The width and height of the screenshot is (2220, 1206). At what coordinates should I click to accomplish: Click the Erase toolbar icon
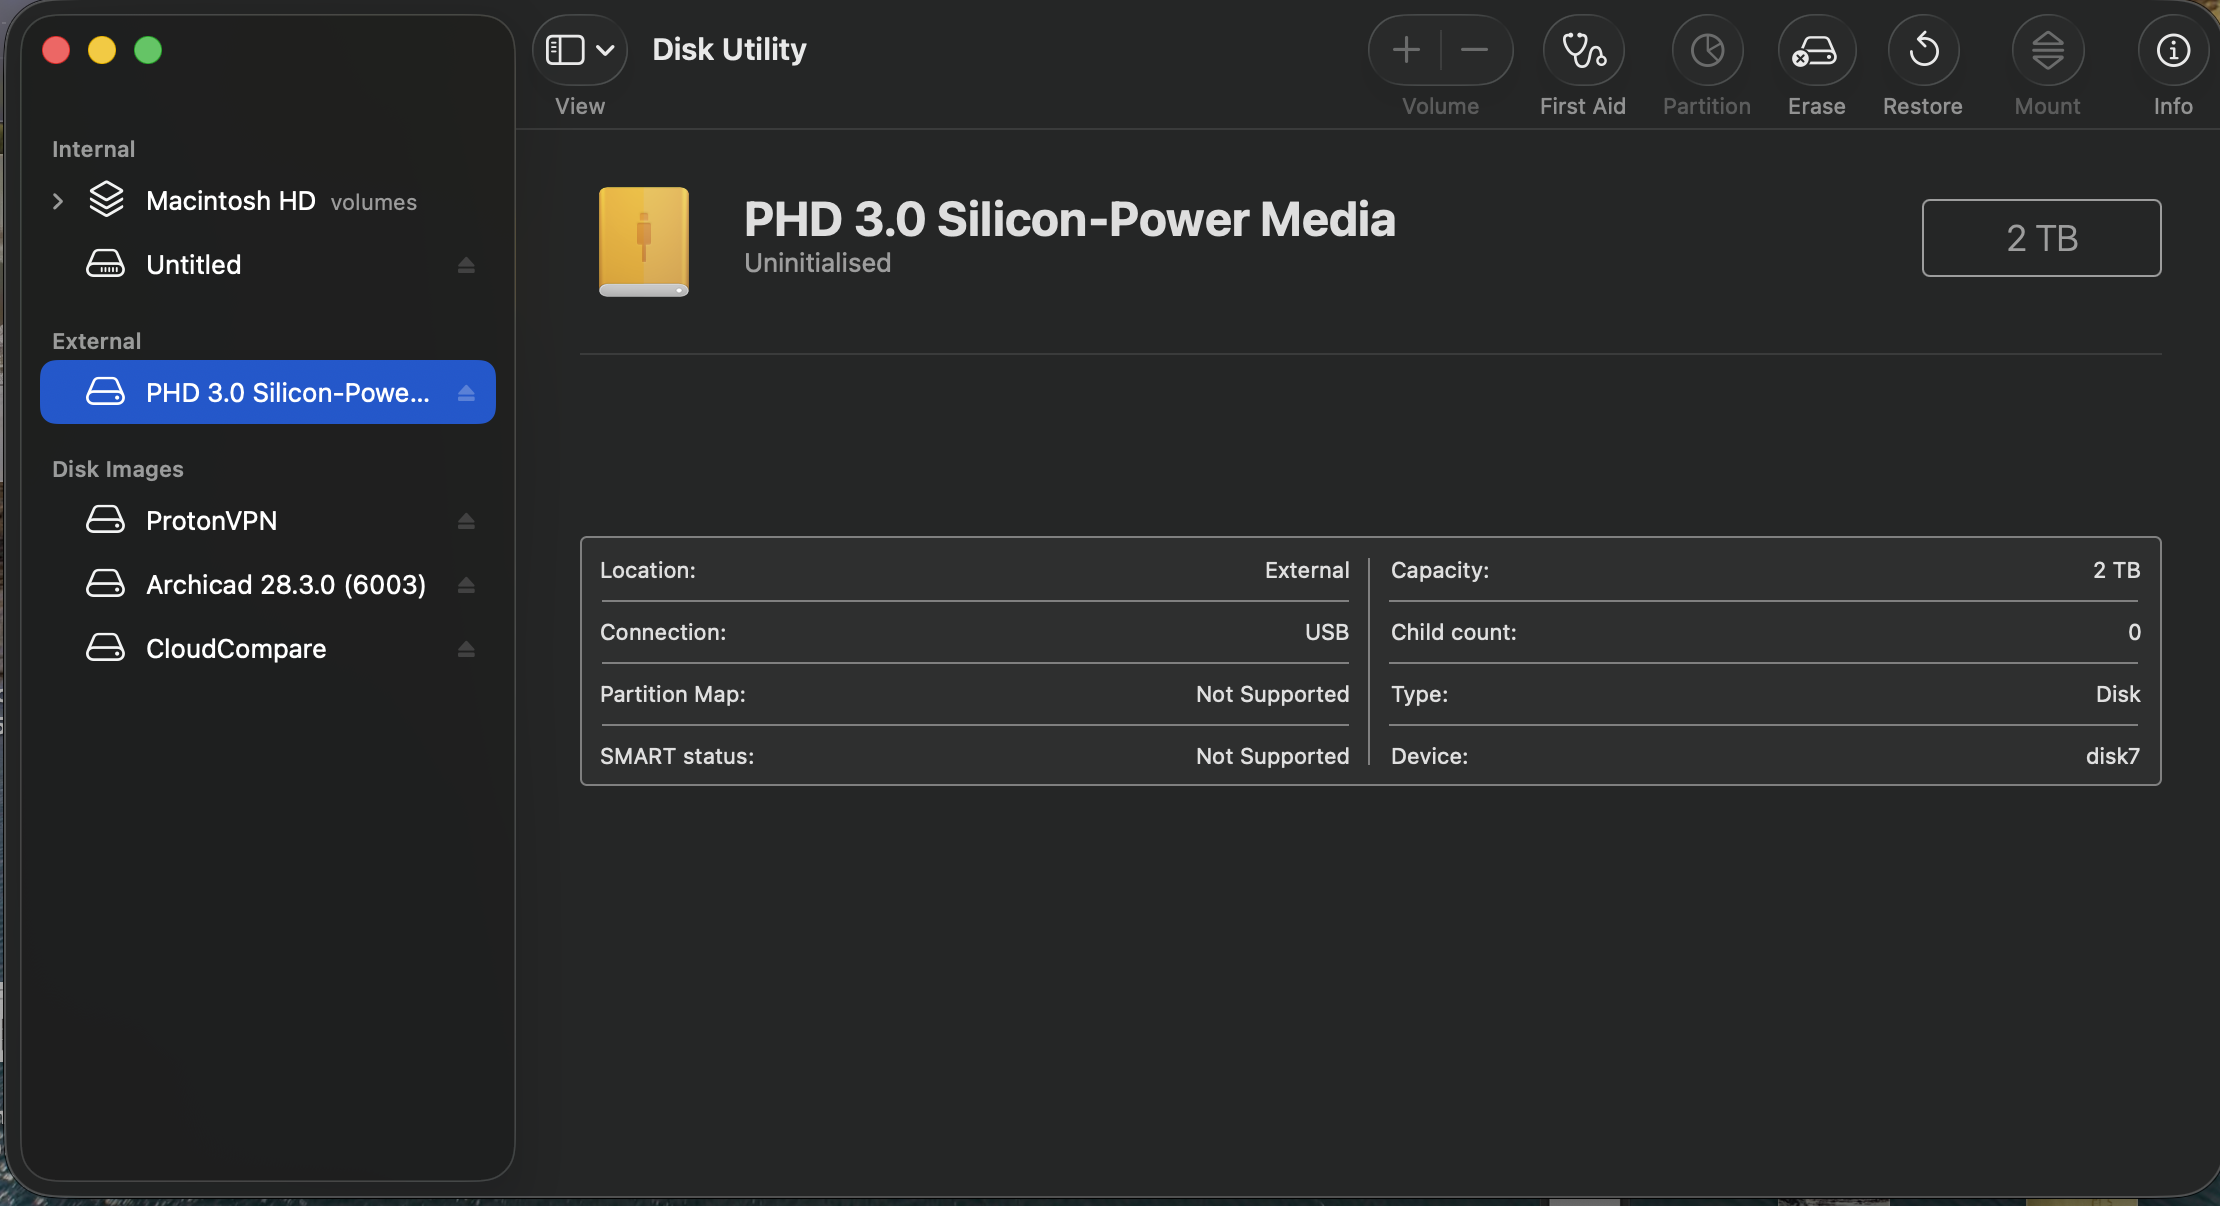point(1816,51)
